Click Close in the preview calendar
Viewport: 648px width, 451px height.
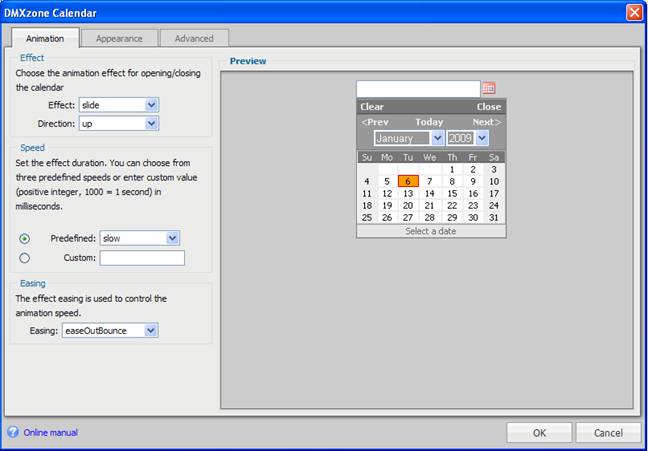[488, 107]
